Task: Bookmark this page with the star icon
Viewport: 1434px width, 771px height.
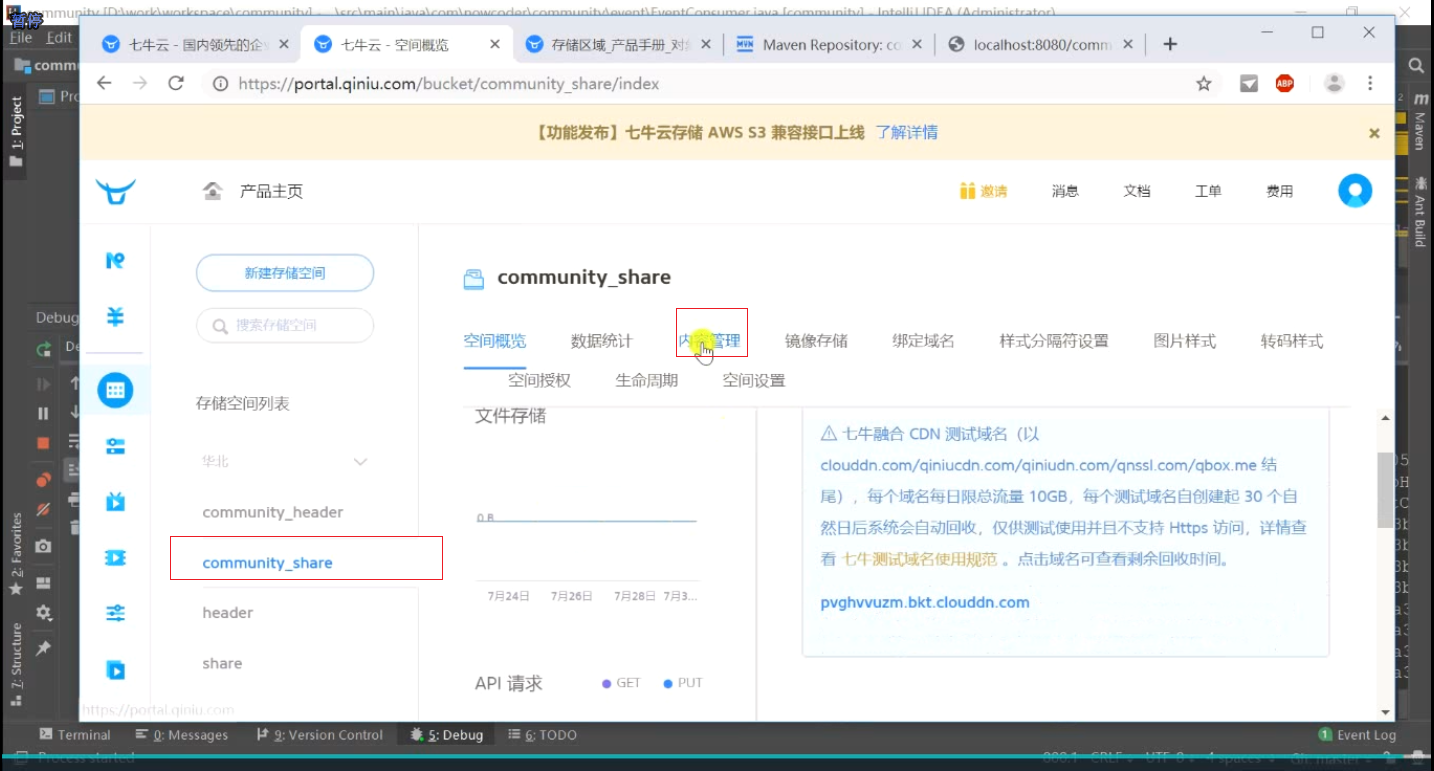Action: (x=1204, y=84)
